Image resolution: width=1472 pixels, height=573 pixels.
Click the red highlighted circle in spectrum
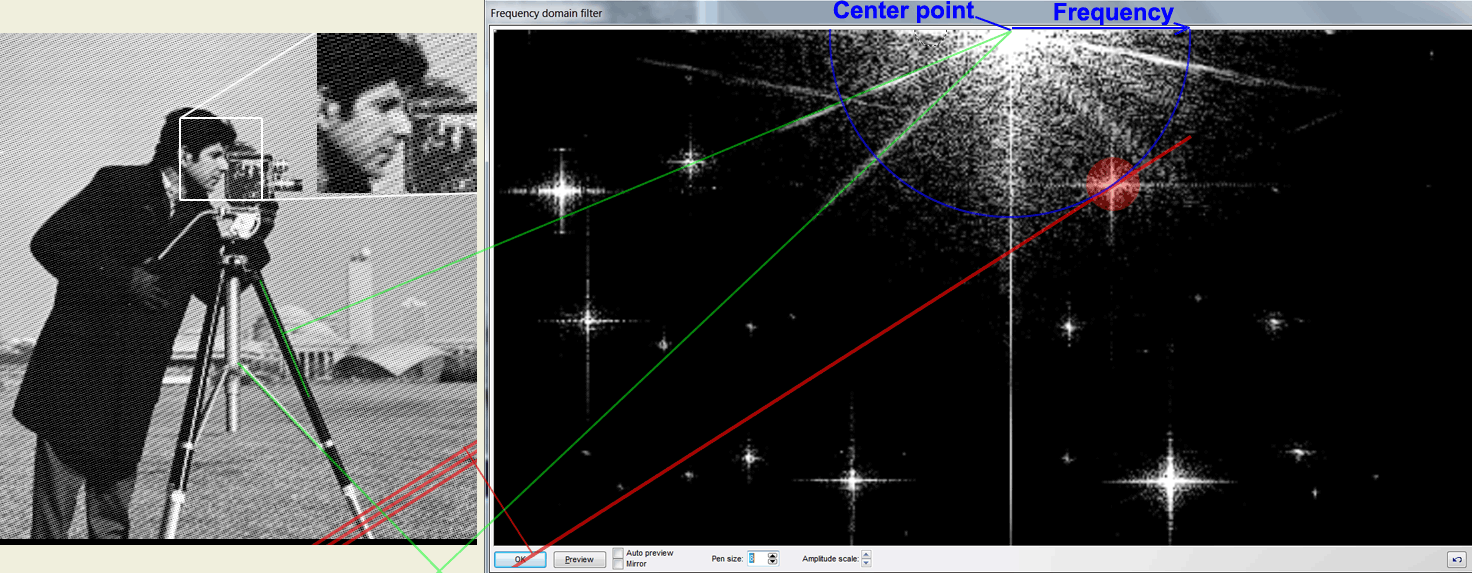pyautogui.click(x=1112, y=184)
